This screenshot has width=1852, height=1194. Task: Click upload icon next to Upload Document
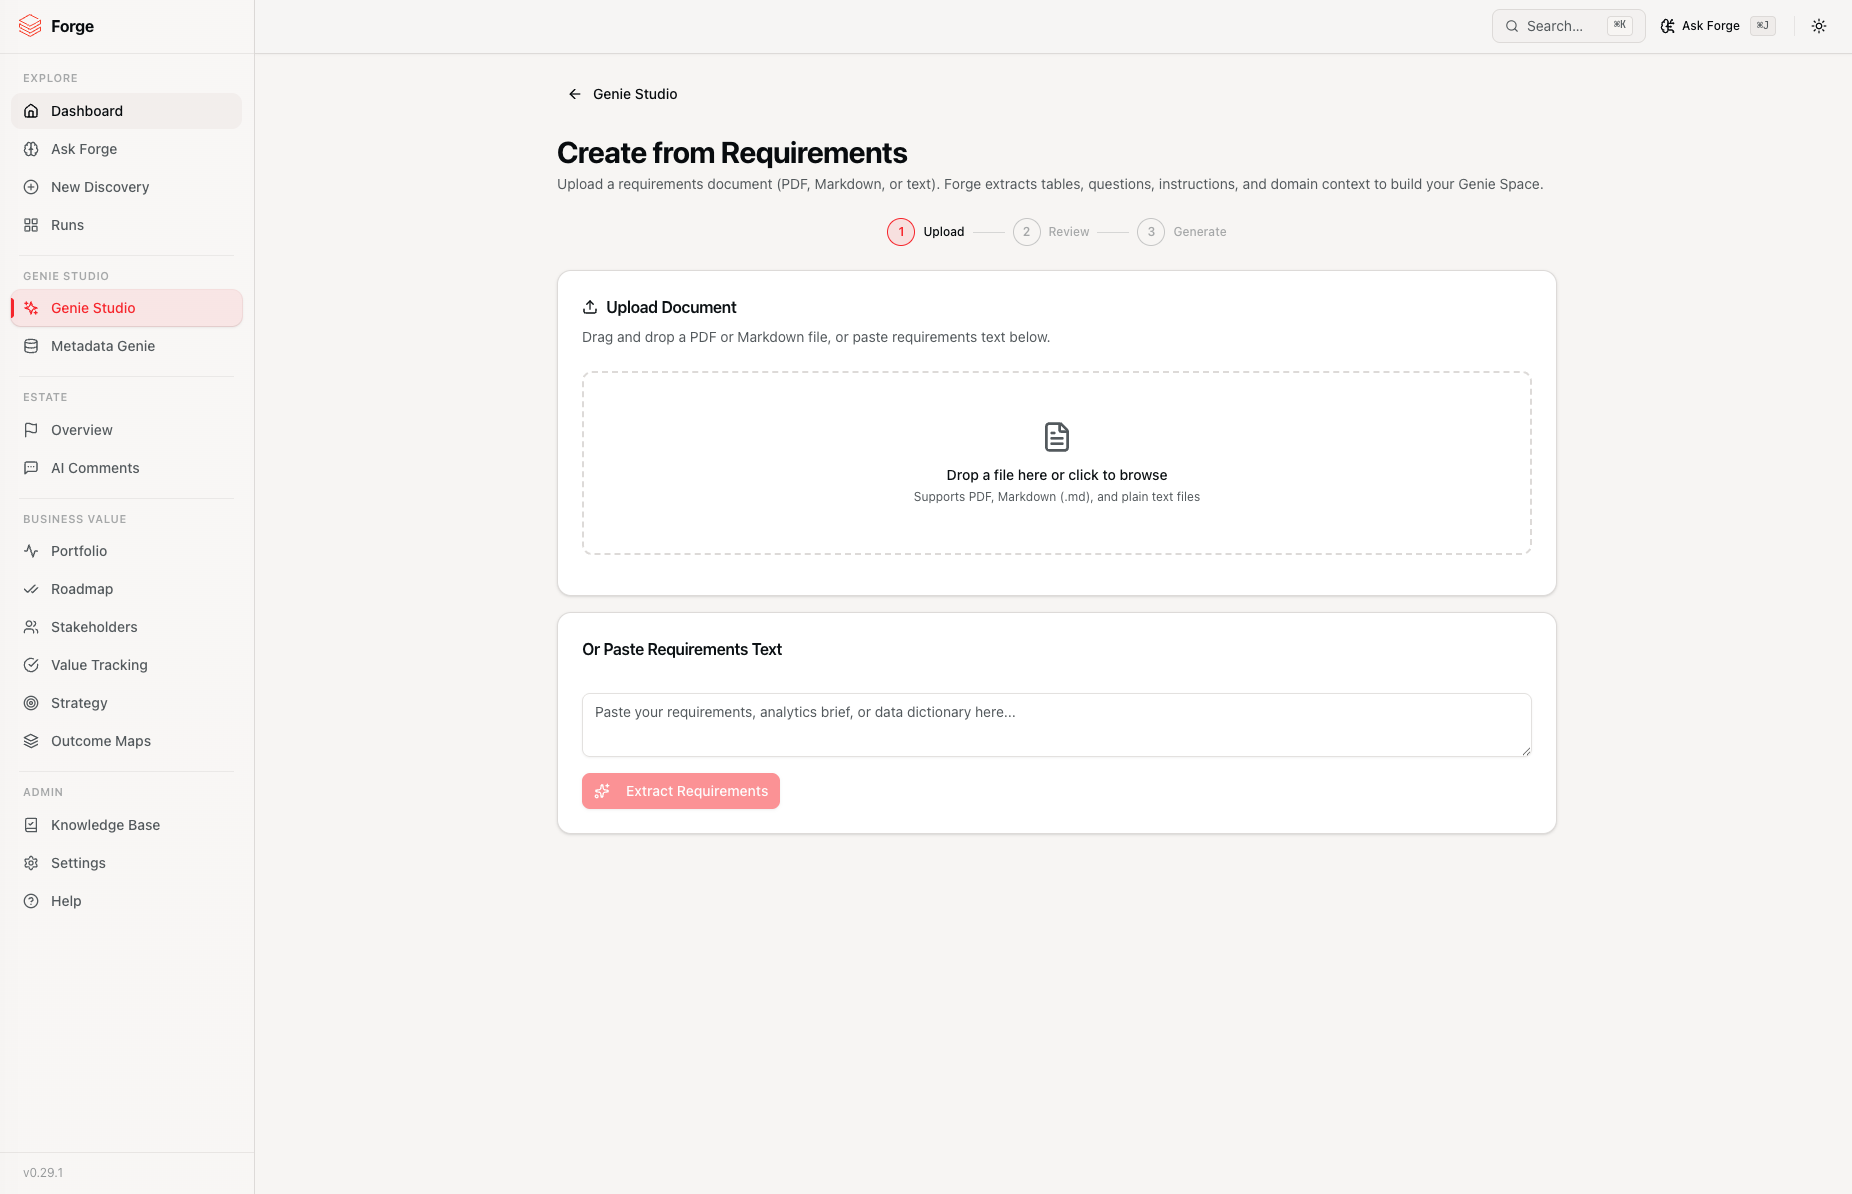(x=590, y=307)
